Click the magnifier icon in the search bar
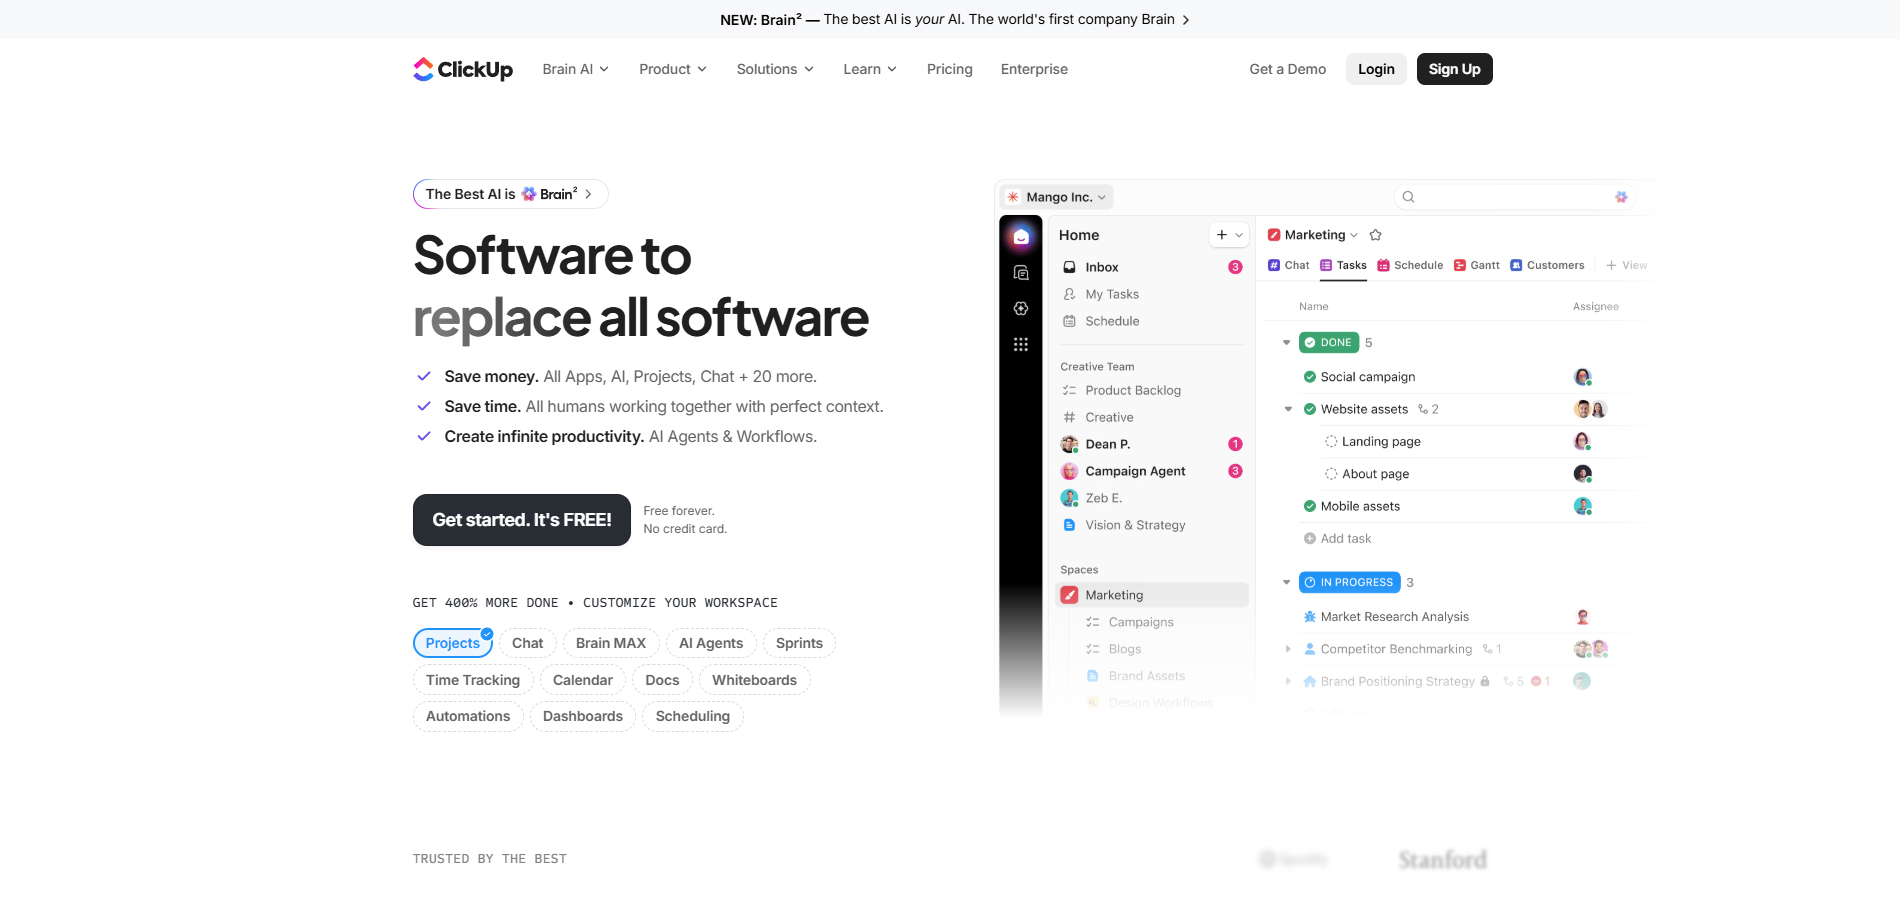The image size is (1900, 910). click(1408, 197)
